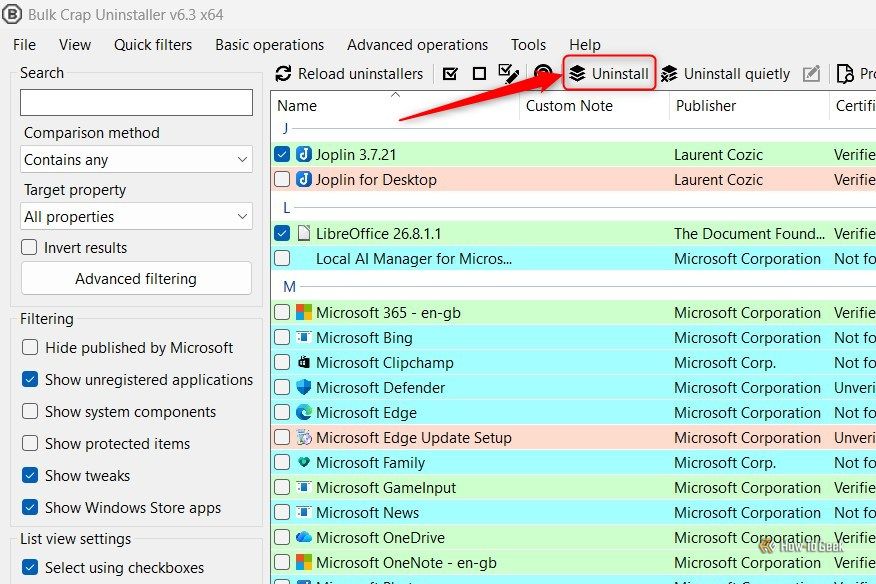Click the Joplin for Desktop app icon

(304, 179)
